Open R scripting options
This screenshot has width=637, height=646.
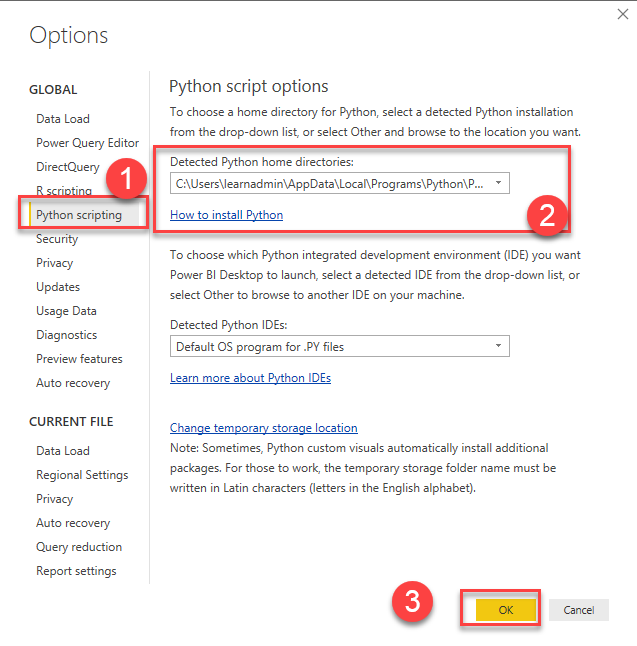64,191
